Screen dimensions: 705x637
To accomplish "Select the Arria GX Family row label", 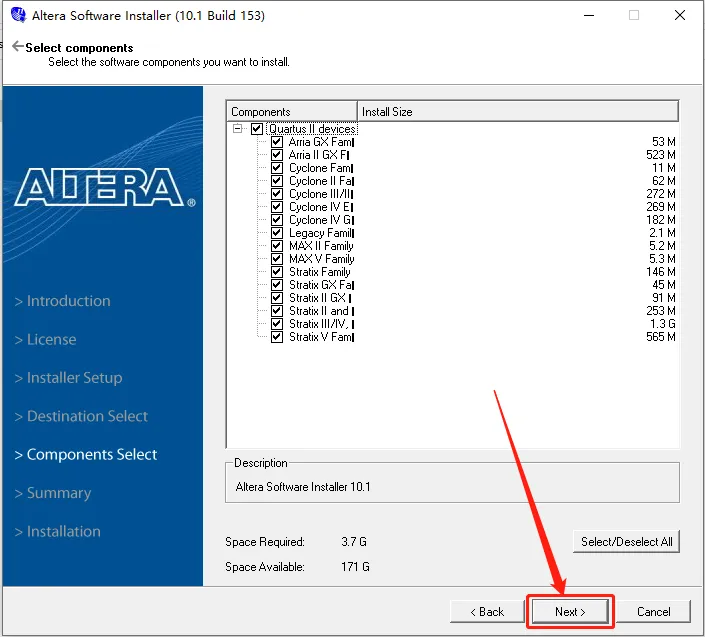I will 321,142.
